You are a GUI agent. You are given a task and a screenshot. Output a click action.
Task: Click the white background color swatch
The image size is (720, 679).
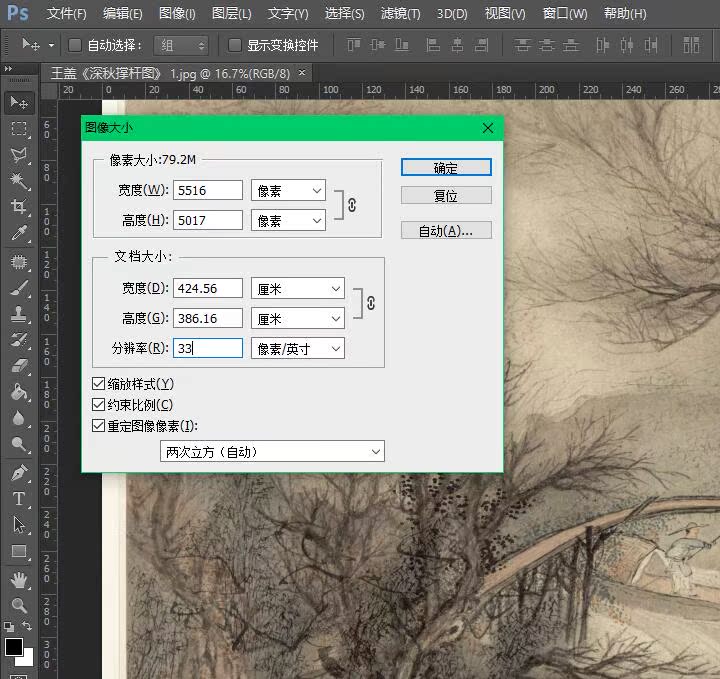tap(28, 661)
